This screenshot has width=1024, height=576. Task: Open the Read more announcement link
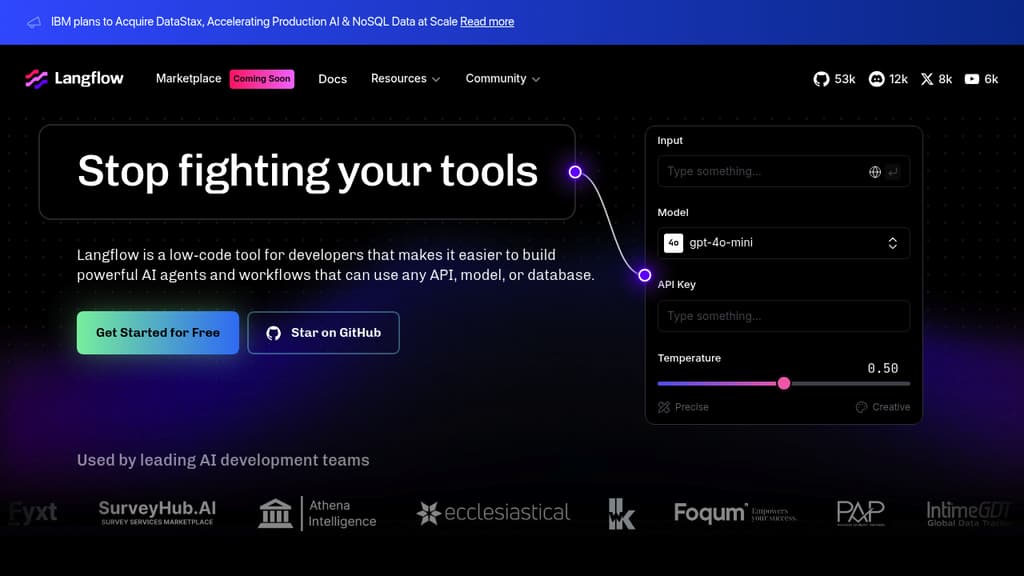[x=487, y=21]
